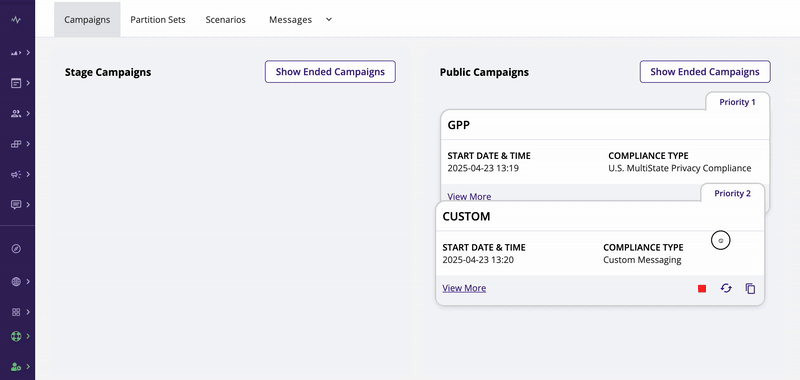Click the four-square grid sidebar icon
Screen dimensions: 800x380
(16, 312)
